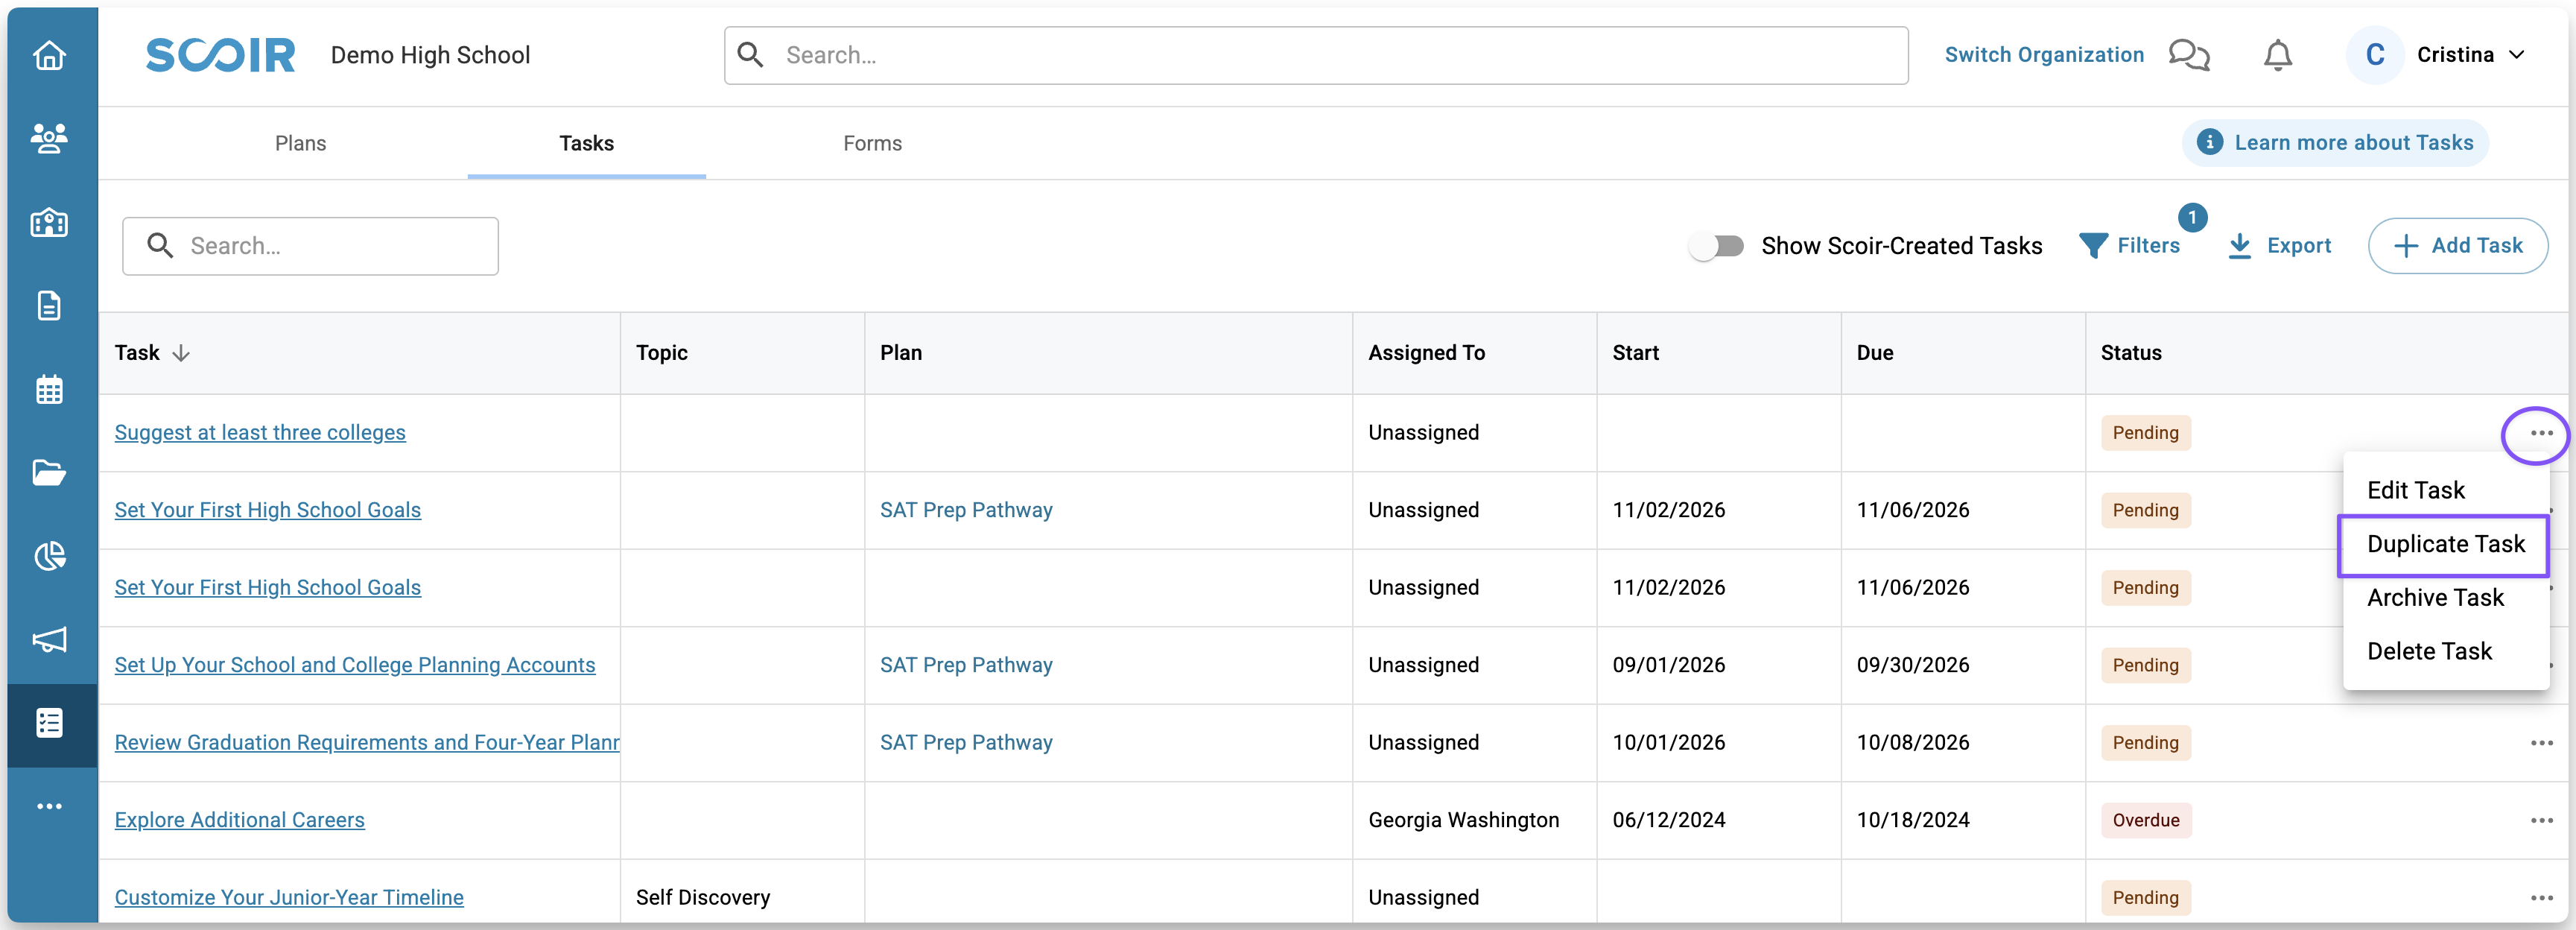Screen dimensions: 2576x930
Task: Click the Home icon in the sidebar
Action: click(x=49, y=56)
